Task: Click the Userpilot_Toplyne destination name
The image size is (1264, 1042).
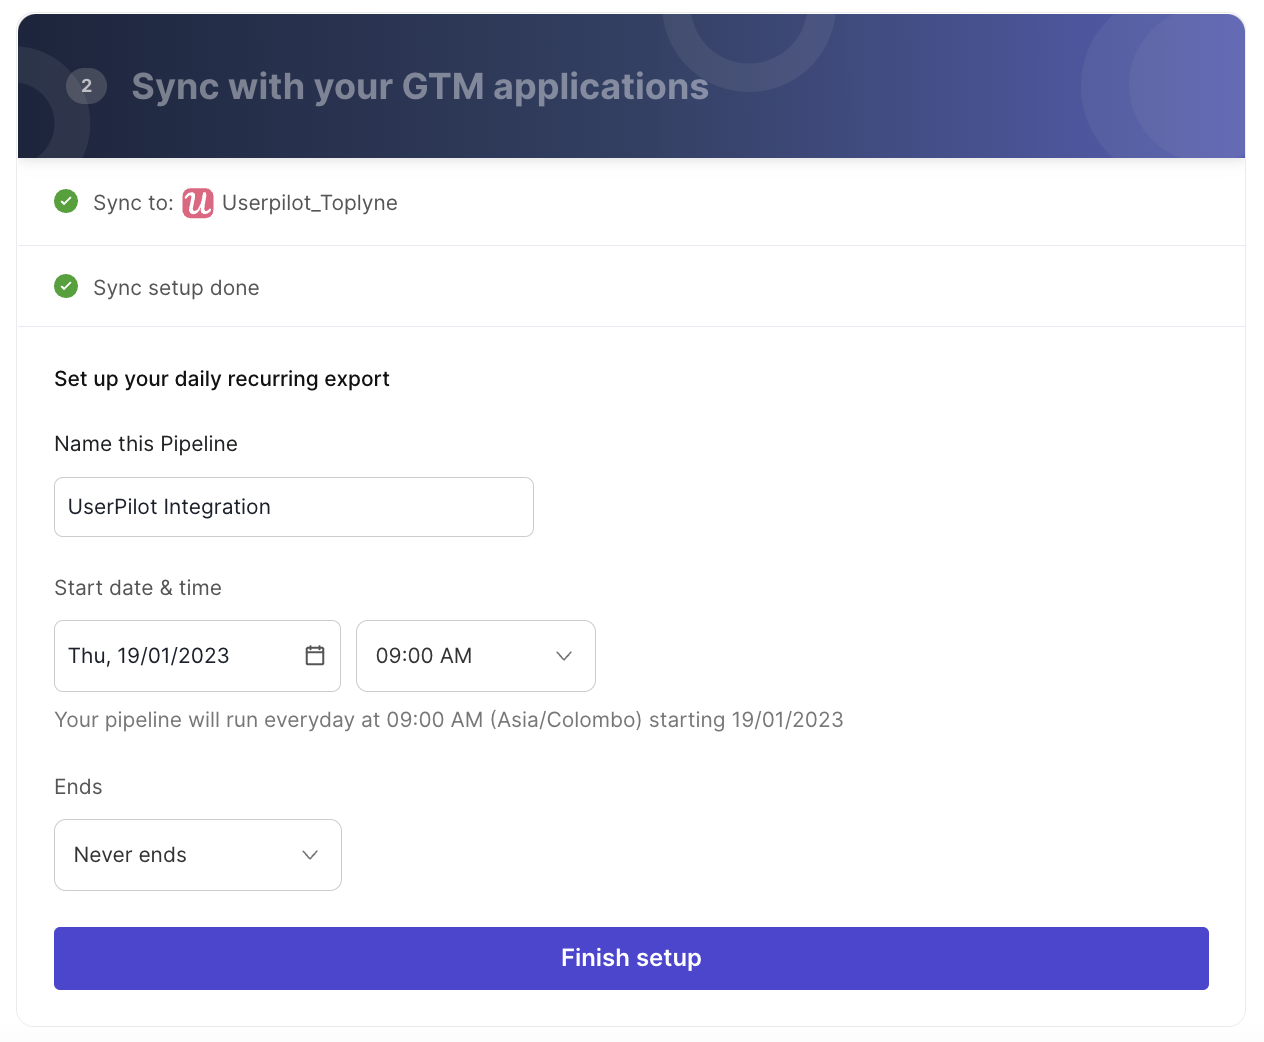Action: (x=310, y=203)
